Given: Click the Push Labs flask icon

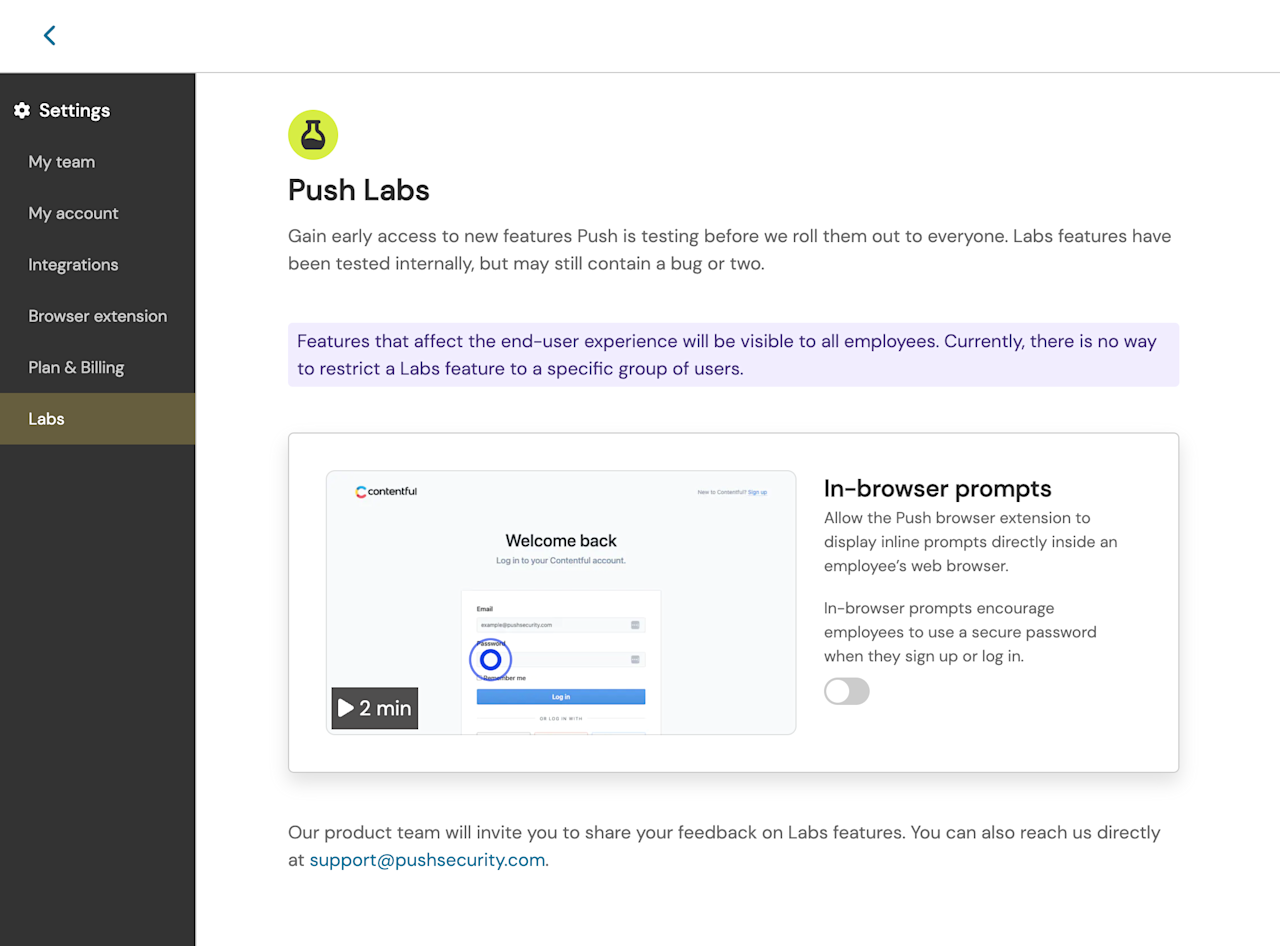Looking at the screenshot, I should click(313, 134).
